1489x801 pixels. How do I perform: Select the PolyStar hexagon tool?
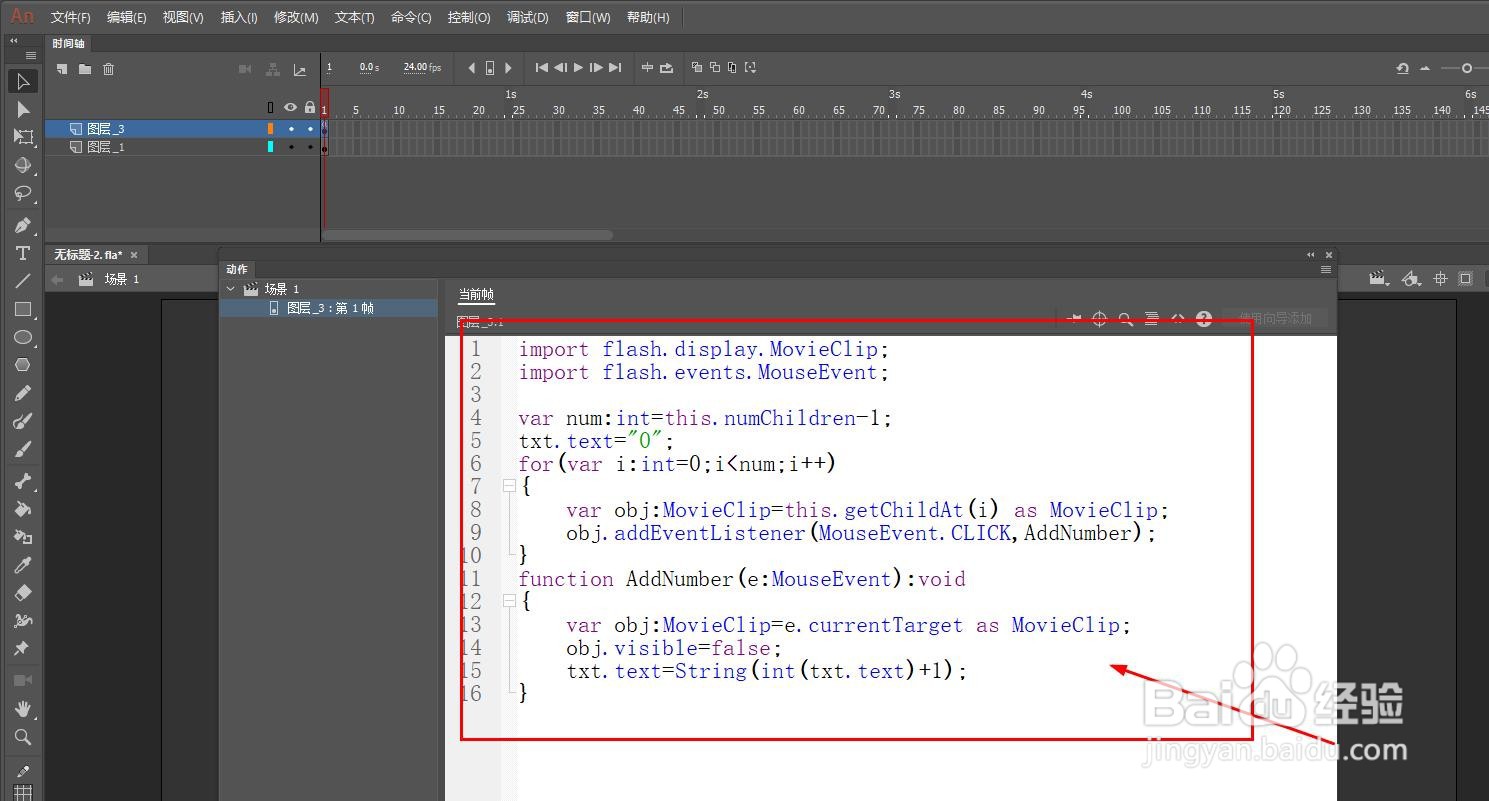[23, 365]
